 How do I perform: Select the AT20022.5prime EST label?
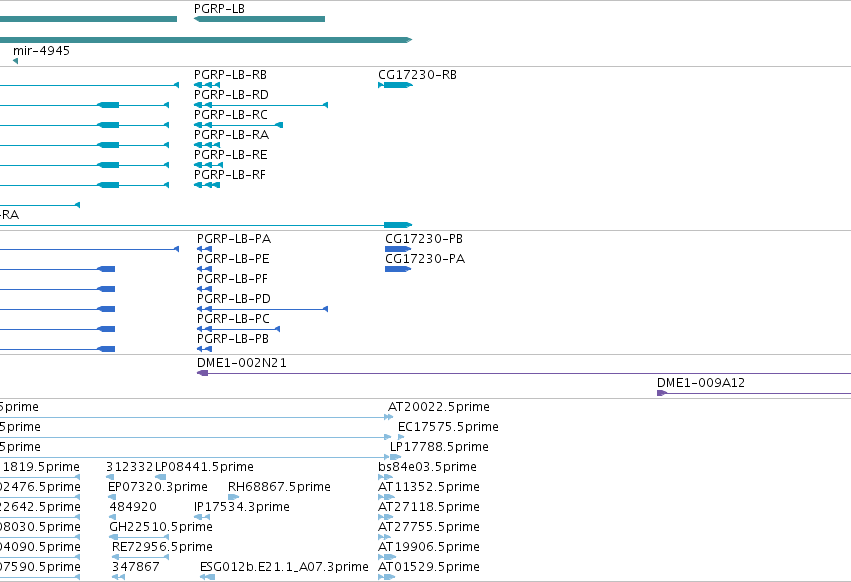pos(439,407)
